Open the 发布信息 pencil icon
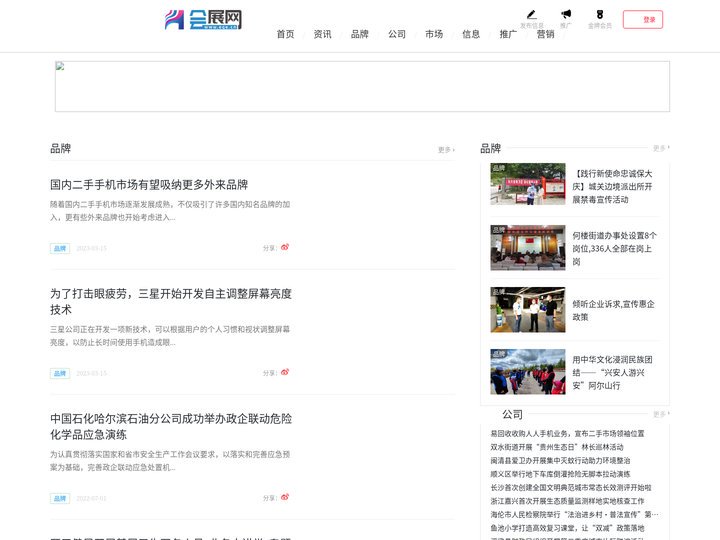The height and width of the screenshot is (540, 720). point(532,15)
